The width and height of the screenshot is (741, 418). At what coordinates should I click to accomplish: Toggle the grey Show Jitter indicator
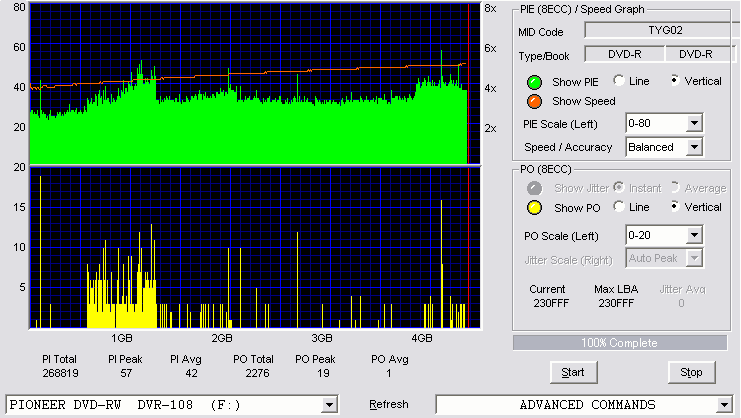[534, 188]
